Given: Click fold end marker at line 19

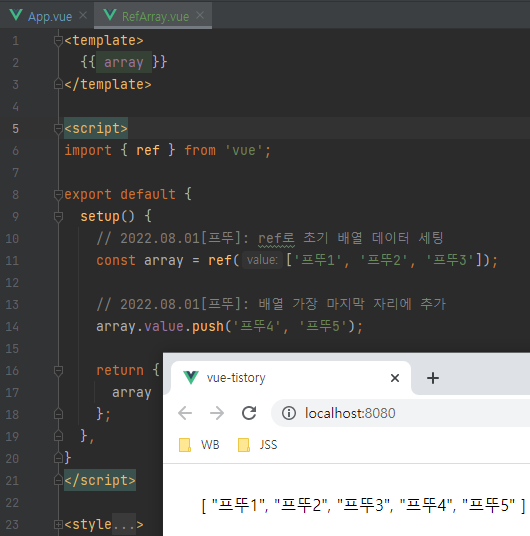Looking at the screenshot, I should tap(58, 436).
